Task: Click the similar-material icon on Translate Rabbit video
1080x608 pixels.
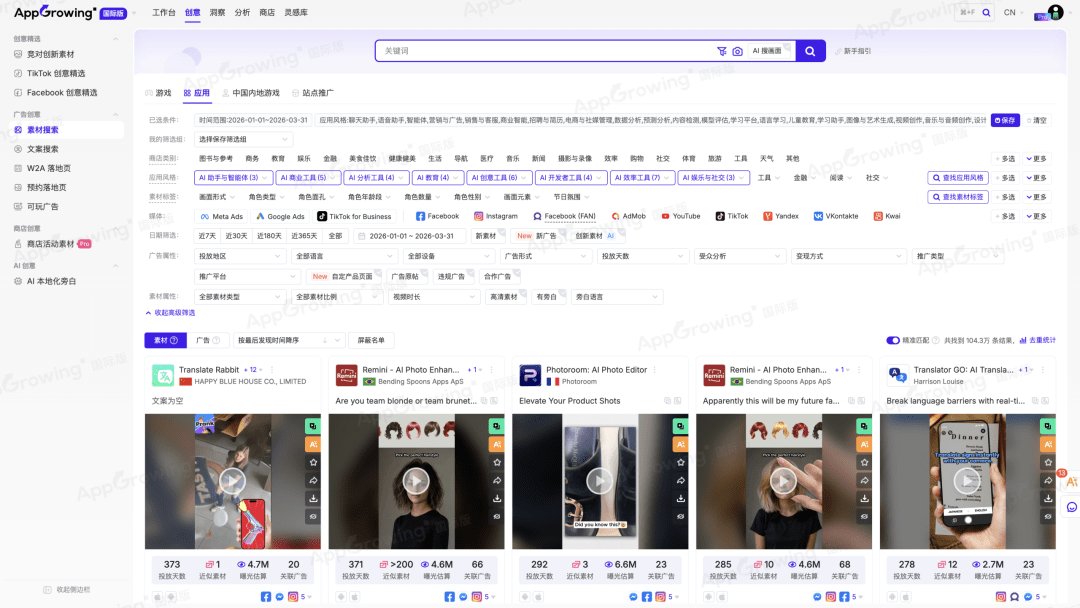Action: (x=313, y=426)
